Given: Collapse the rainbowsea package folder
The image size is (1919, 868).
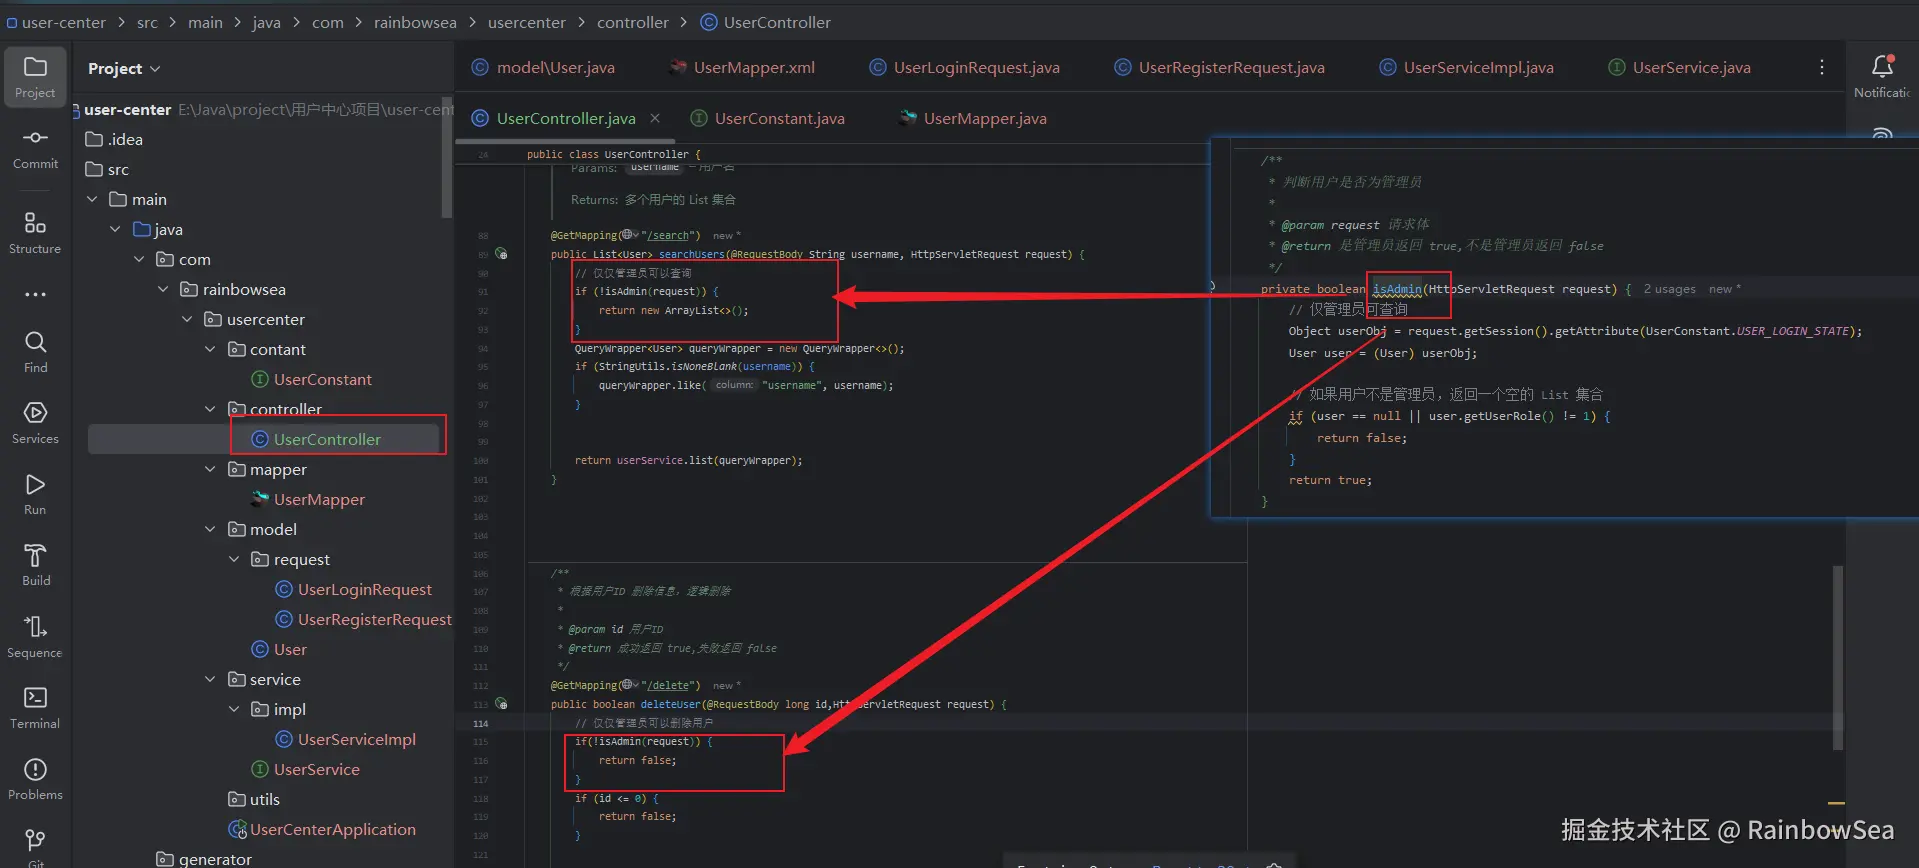Looking at the screenshot, I should 163,289.
